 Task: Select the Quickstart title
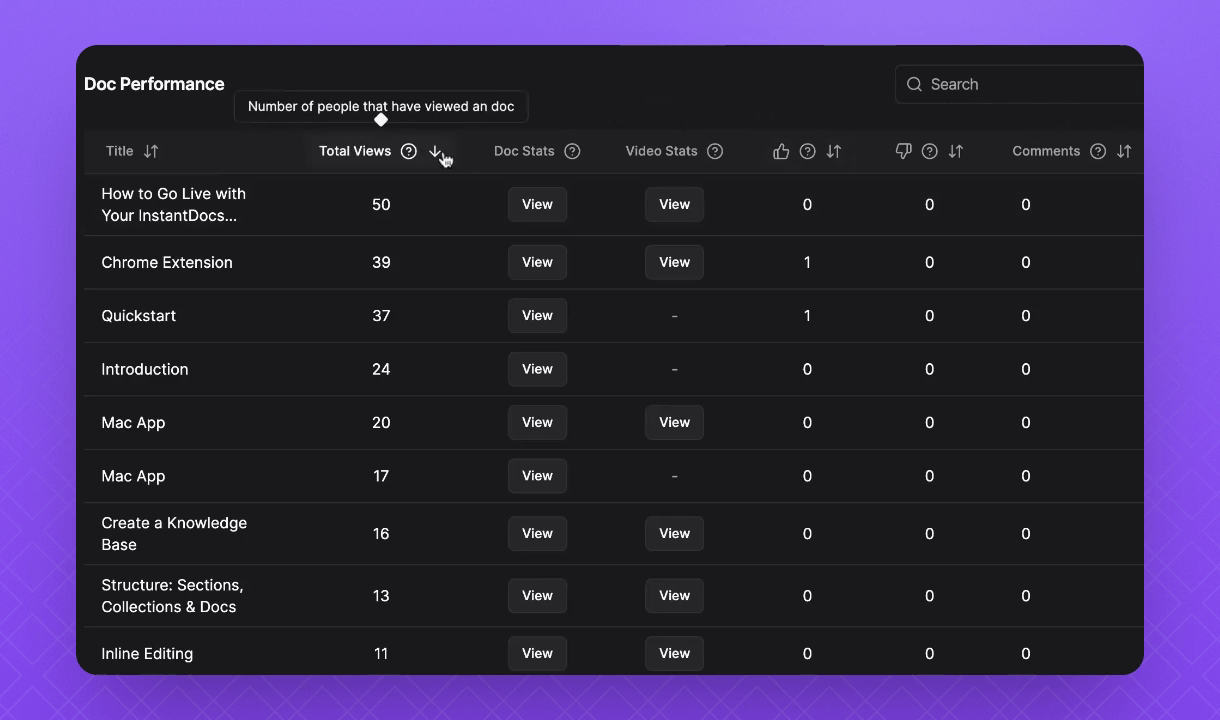138,315
